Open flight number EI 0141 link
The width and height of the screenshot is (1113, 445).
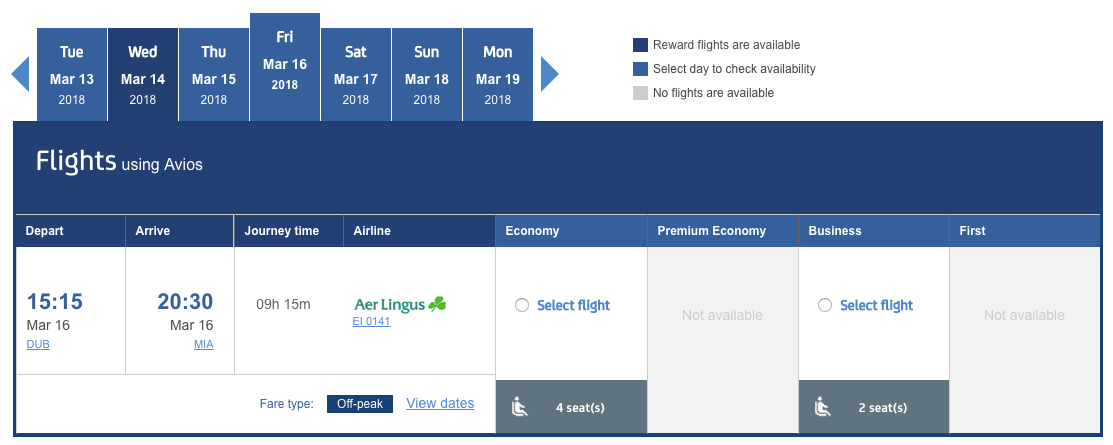tap(371, 322)
